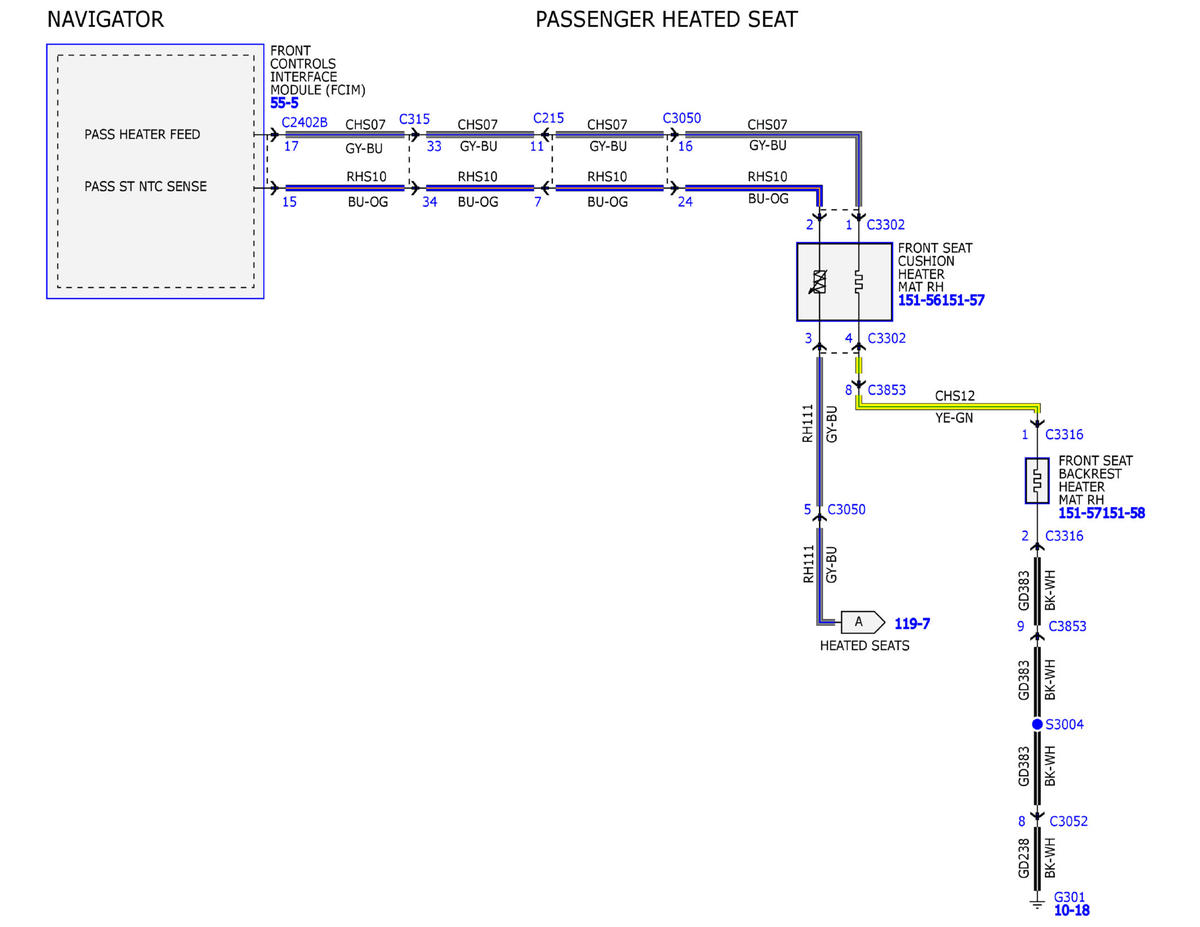Select the S3004 splice dot
Viewport: 1200px width, 927px height.
1037,724
